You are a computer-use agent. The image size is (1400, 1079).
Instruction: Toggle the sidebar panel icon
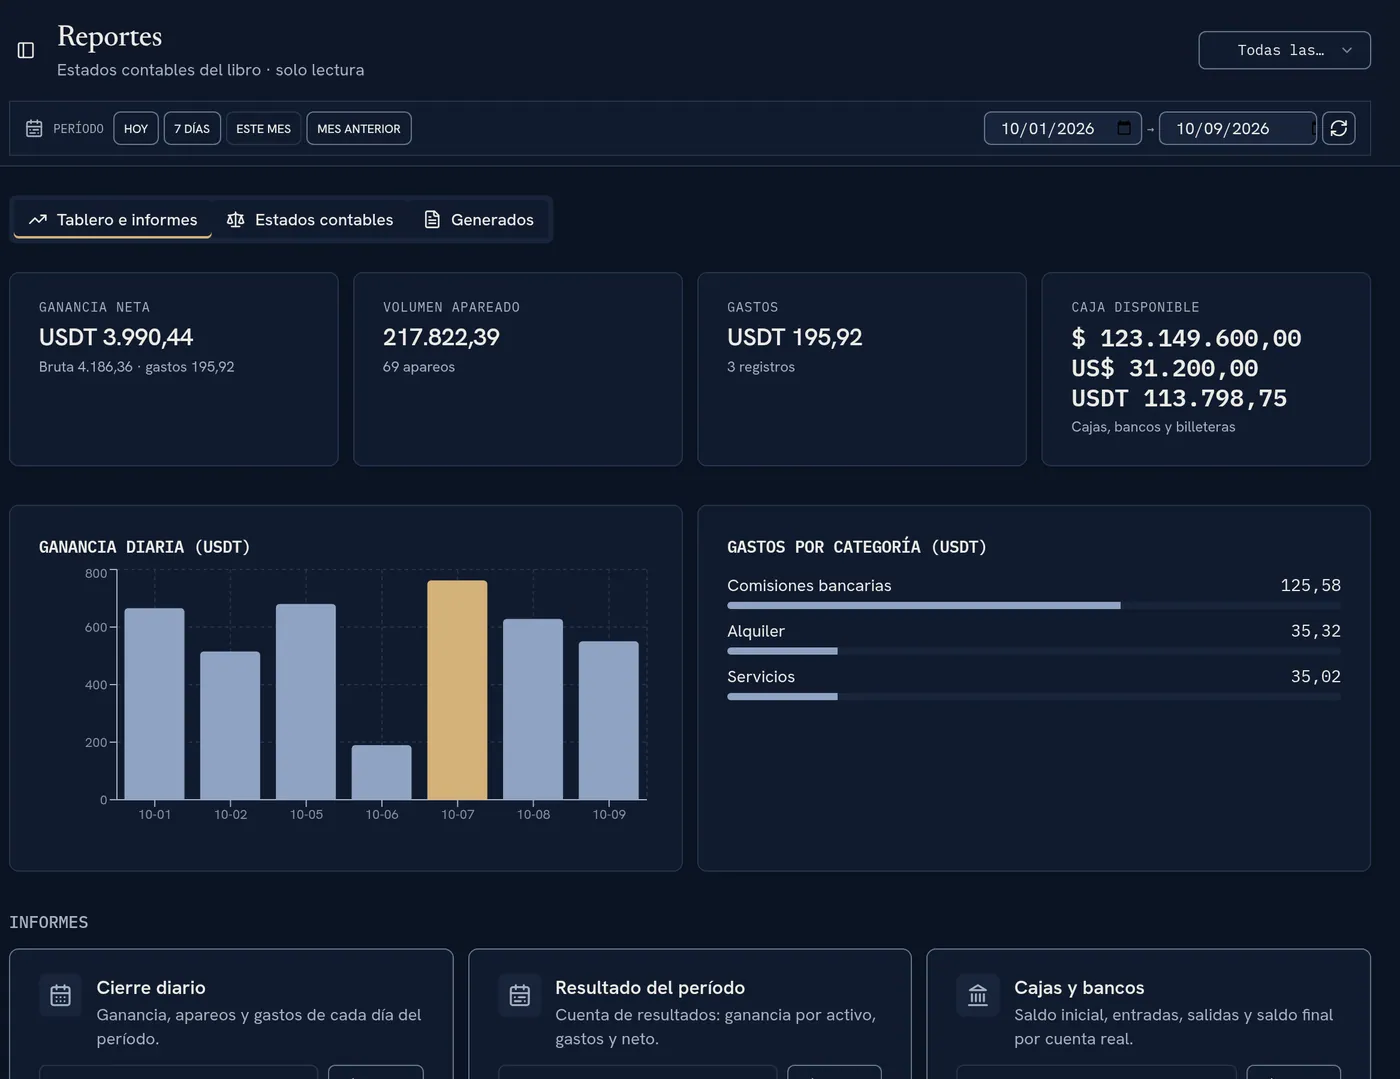point(26,50)
